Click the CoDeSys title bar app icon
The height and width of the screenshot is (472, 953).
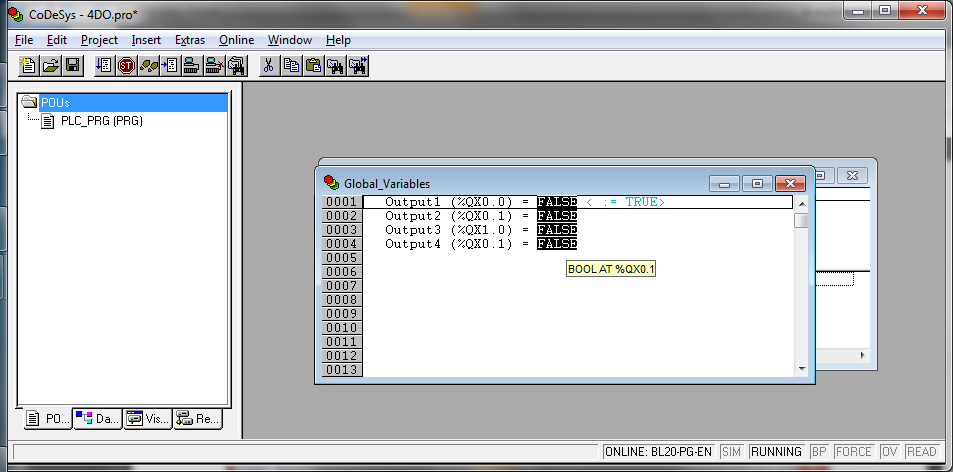click(15, 15)
